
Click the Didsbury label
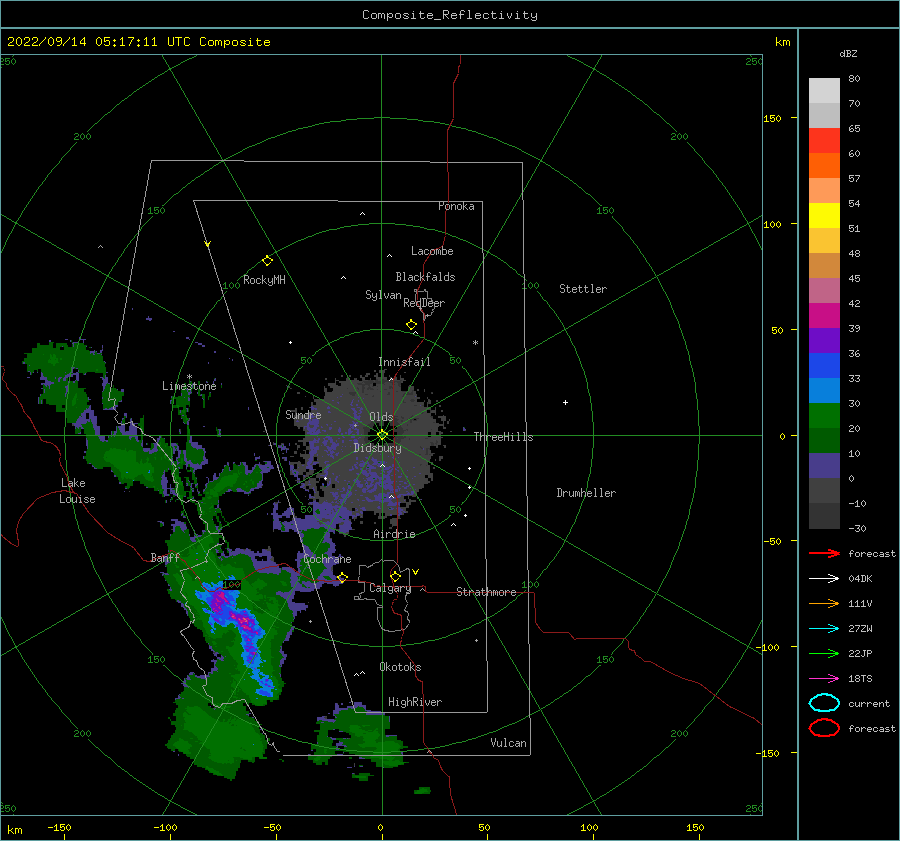[377, 448]
